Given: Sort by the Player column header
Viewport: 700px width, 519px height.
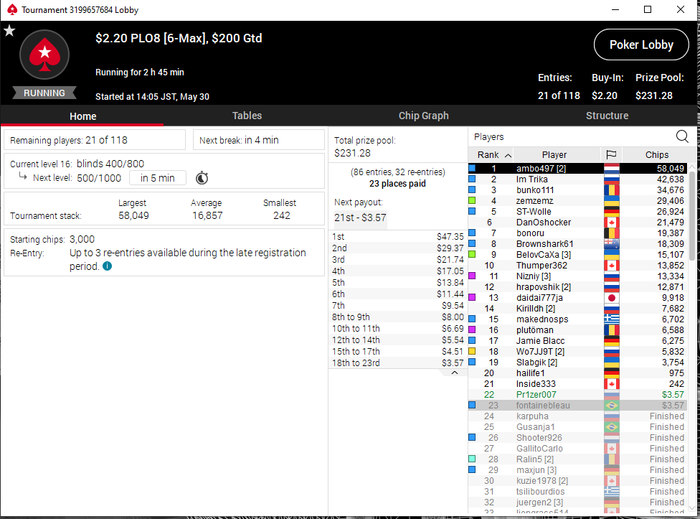Looking at the screenshot, I should click(554, 154).
